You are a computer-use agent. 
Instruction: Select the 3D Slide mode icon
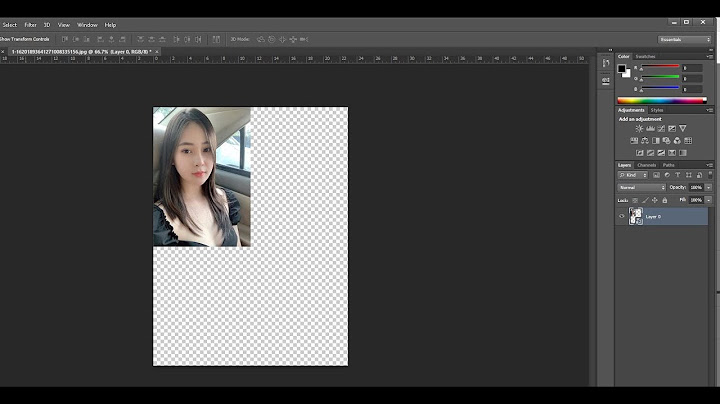[x=293, y=39]
